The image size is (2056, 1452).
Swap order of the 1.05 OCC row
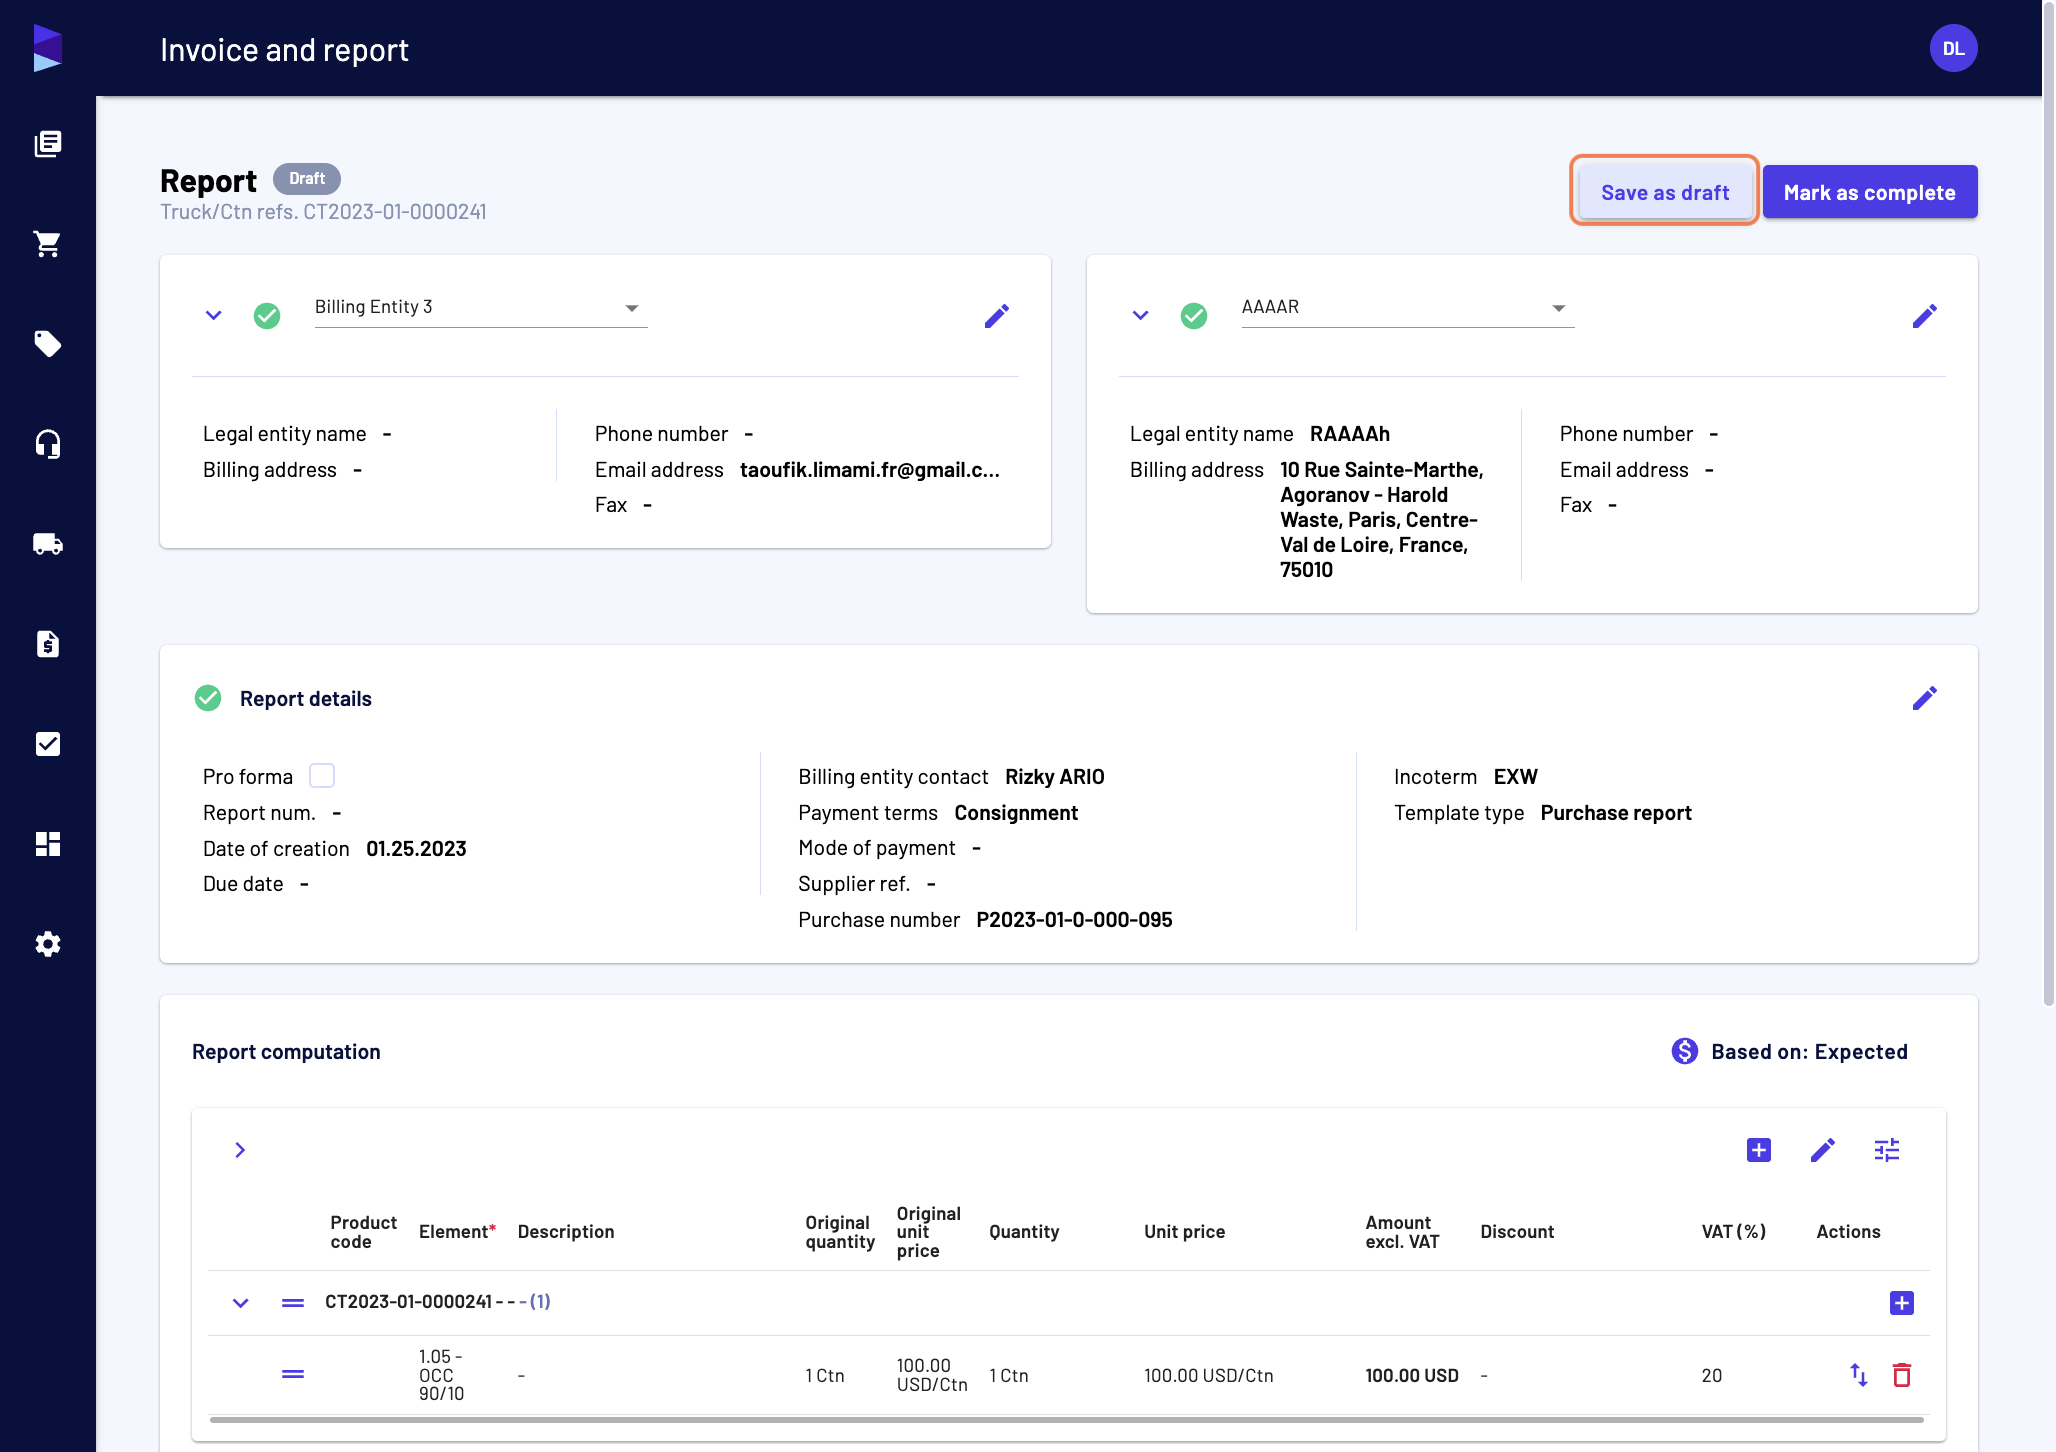coord(1859,1375)
